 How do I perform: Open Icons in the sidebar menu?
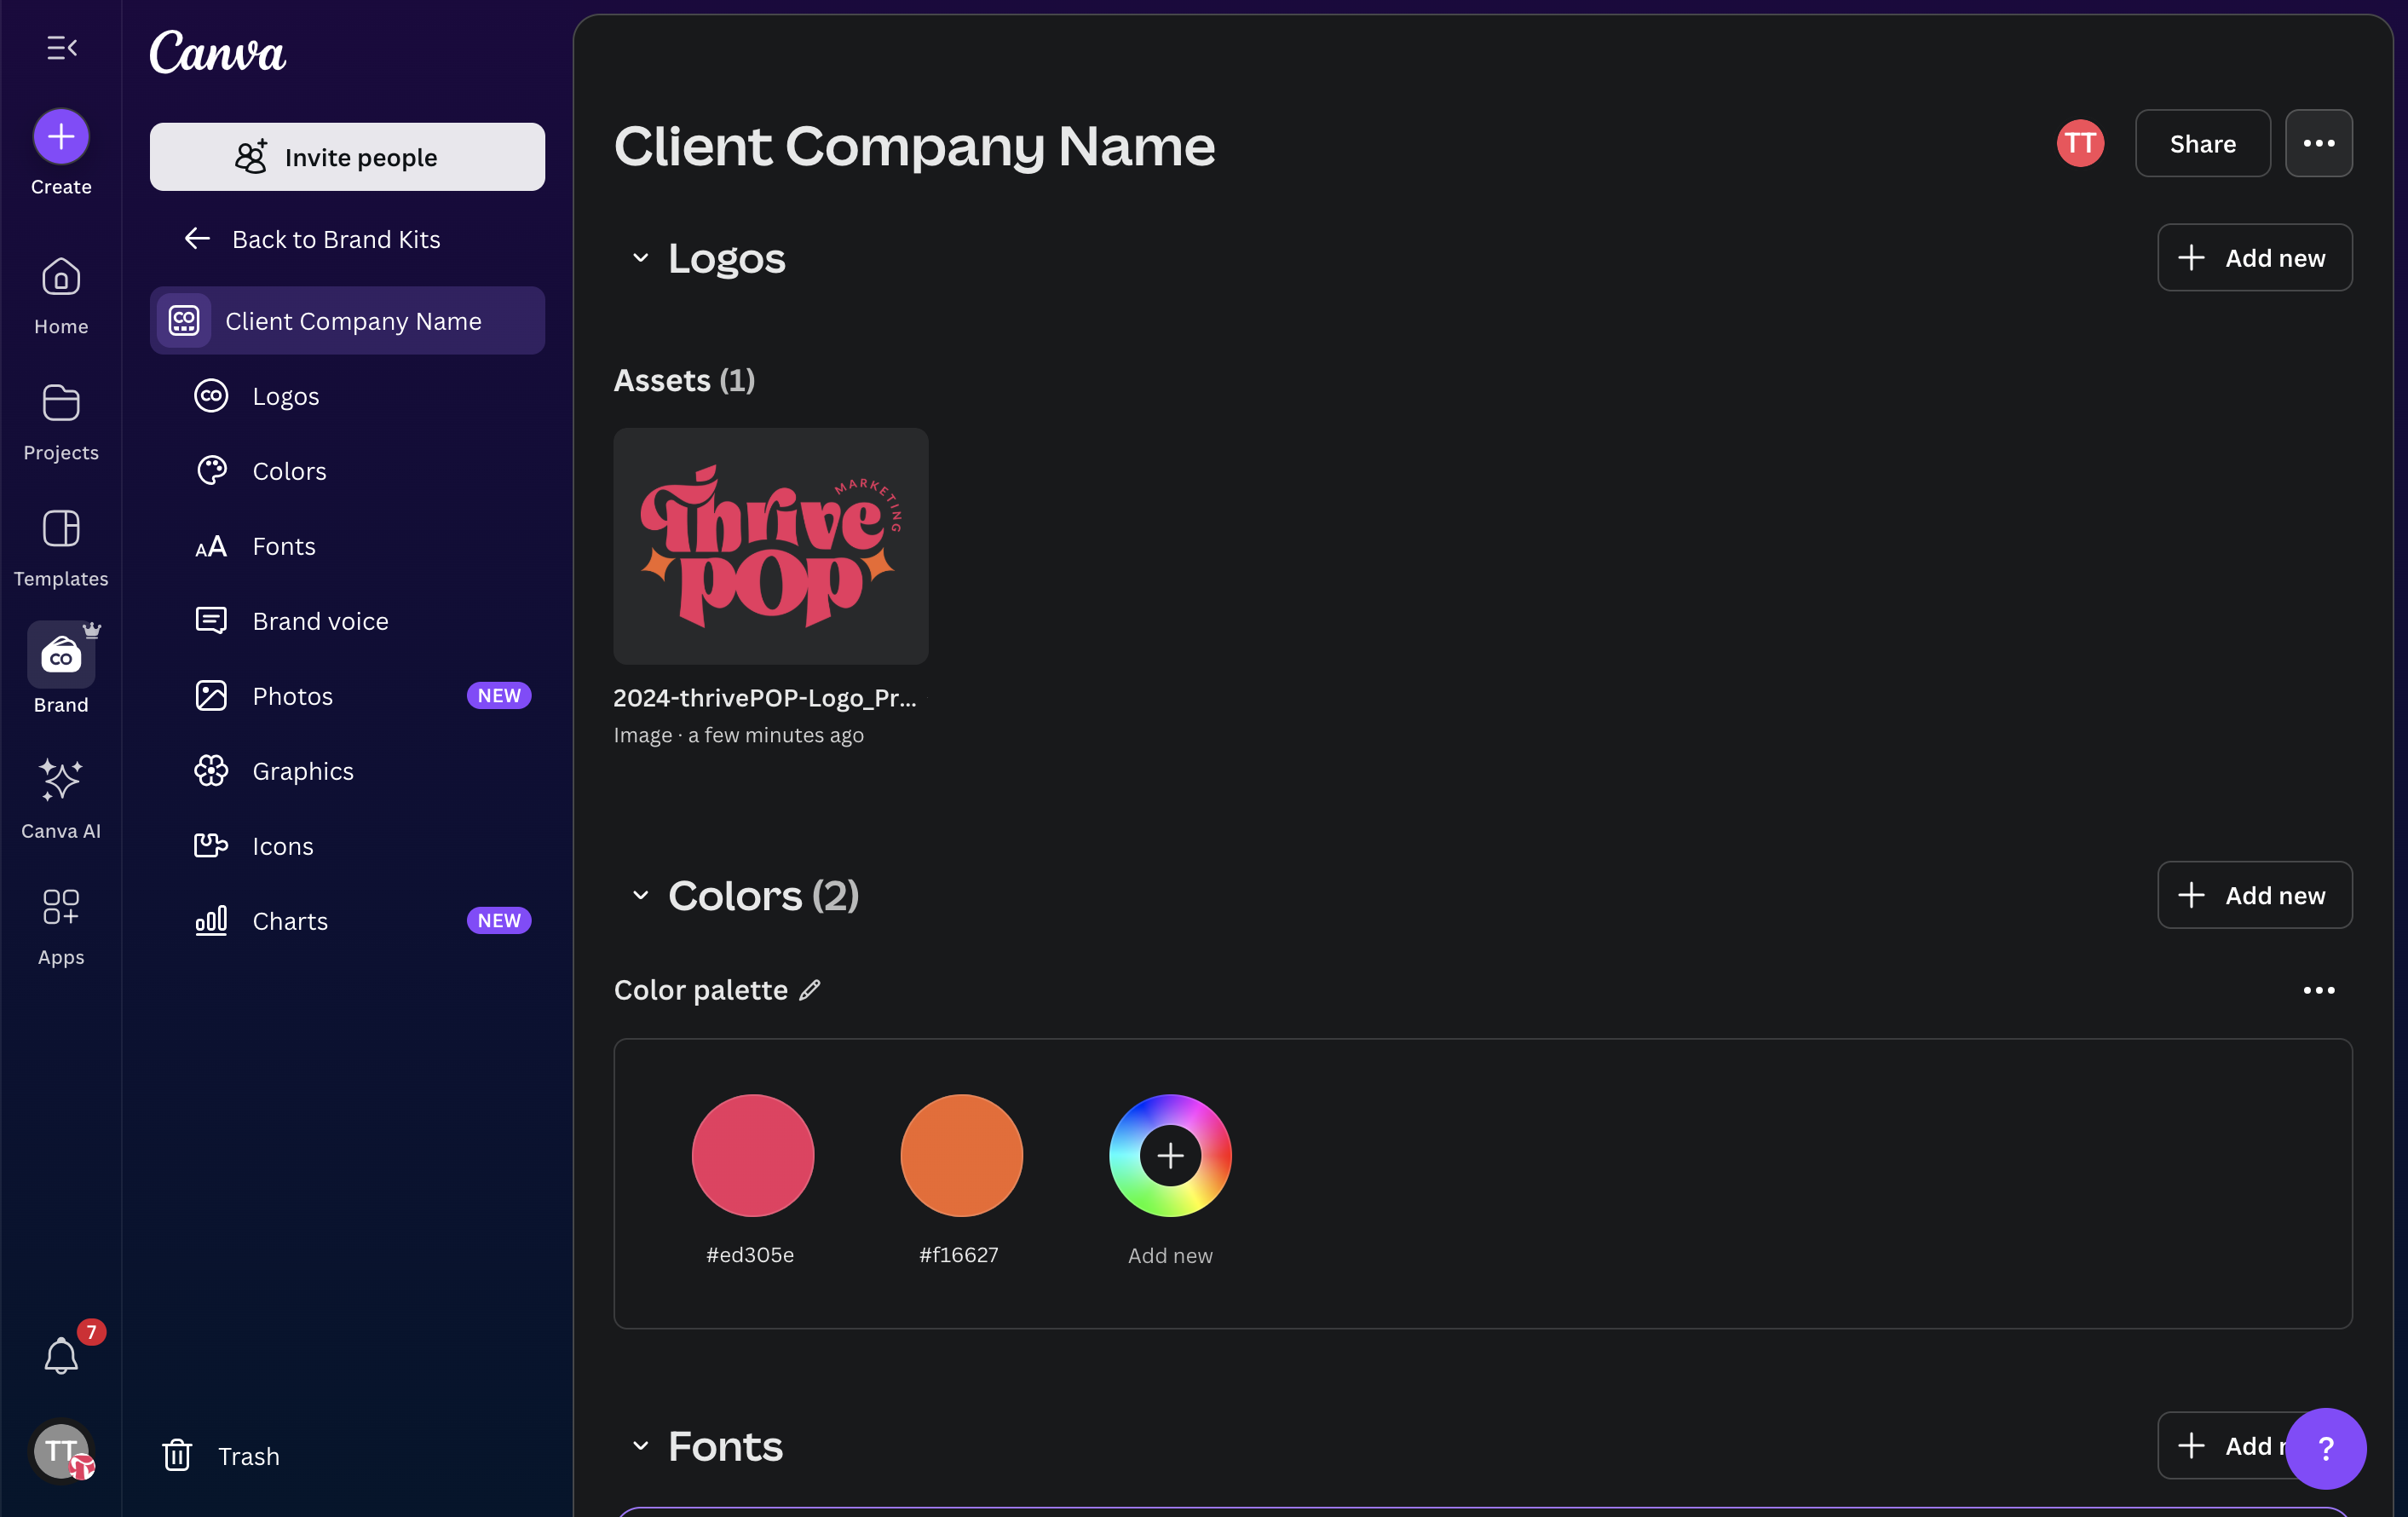pos(347,846)
